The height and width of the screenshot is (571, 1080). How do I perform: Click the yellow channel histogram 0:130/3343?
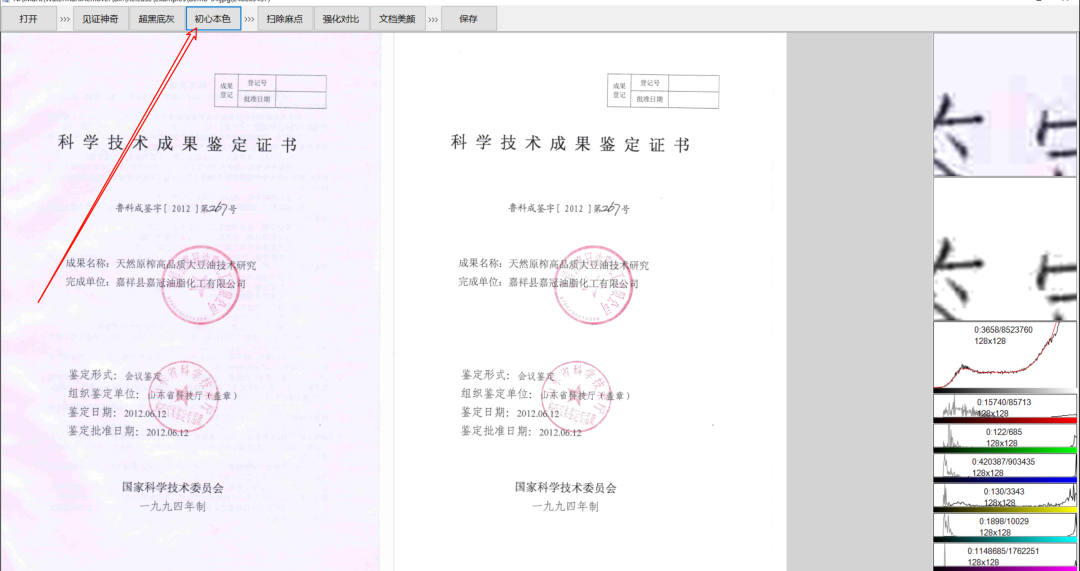click(x=1005, y=497)
